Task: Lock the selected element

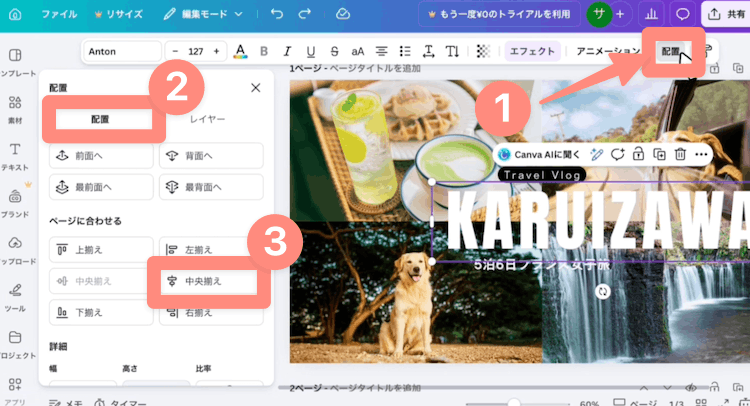Action: coord(638,154)
